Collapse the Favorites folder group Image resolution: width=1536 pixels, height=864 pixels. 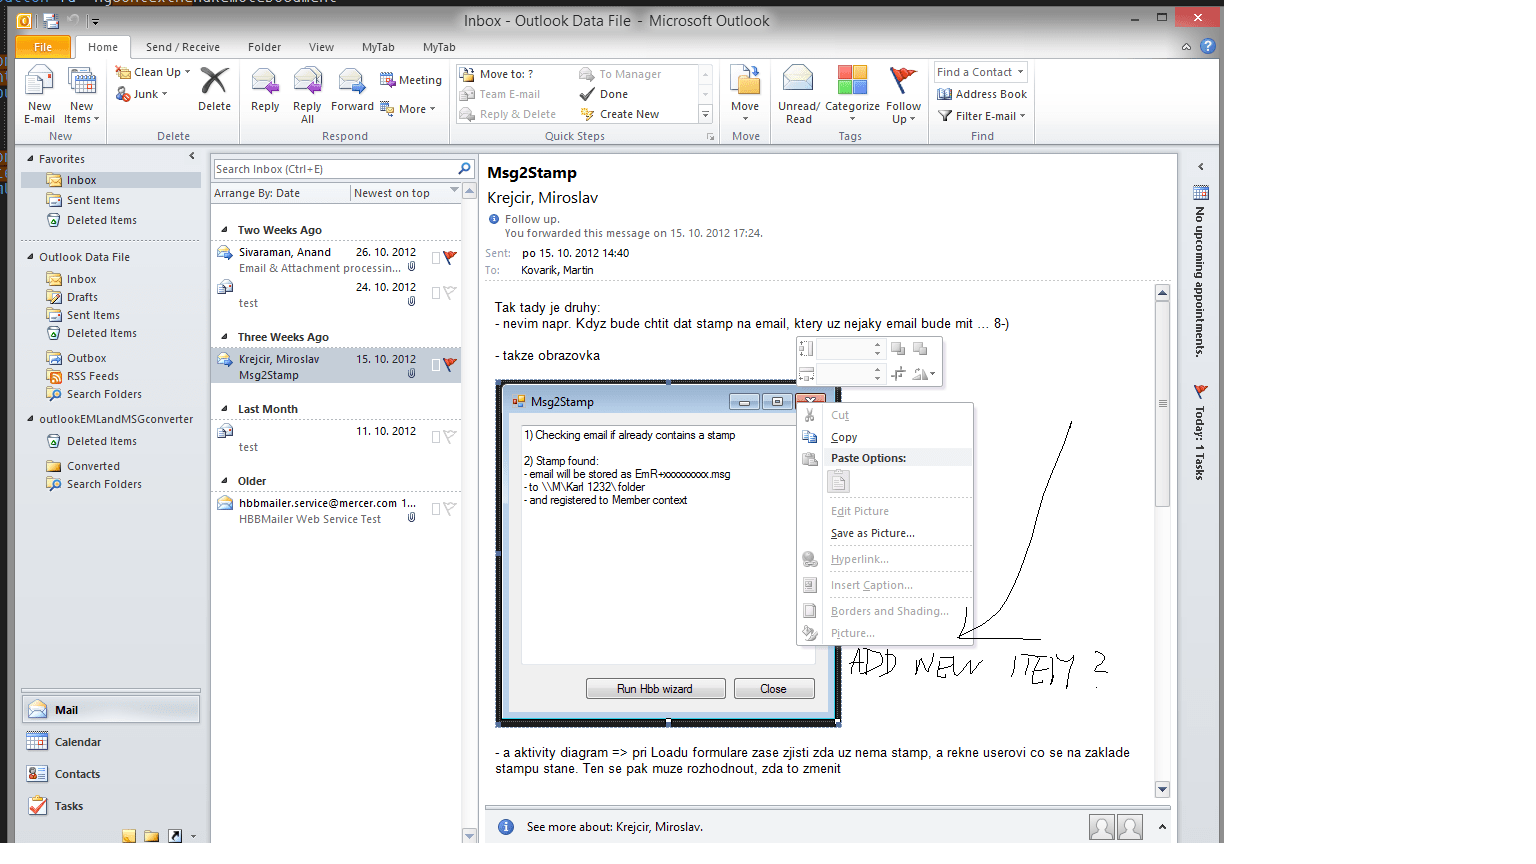click(x=30, y=159)
